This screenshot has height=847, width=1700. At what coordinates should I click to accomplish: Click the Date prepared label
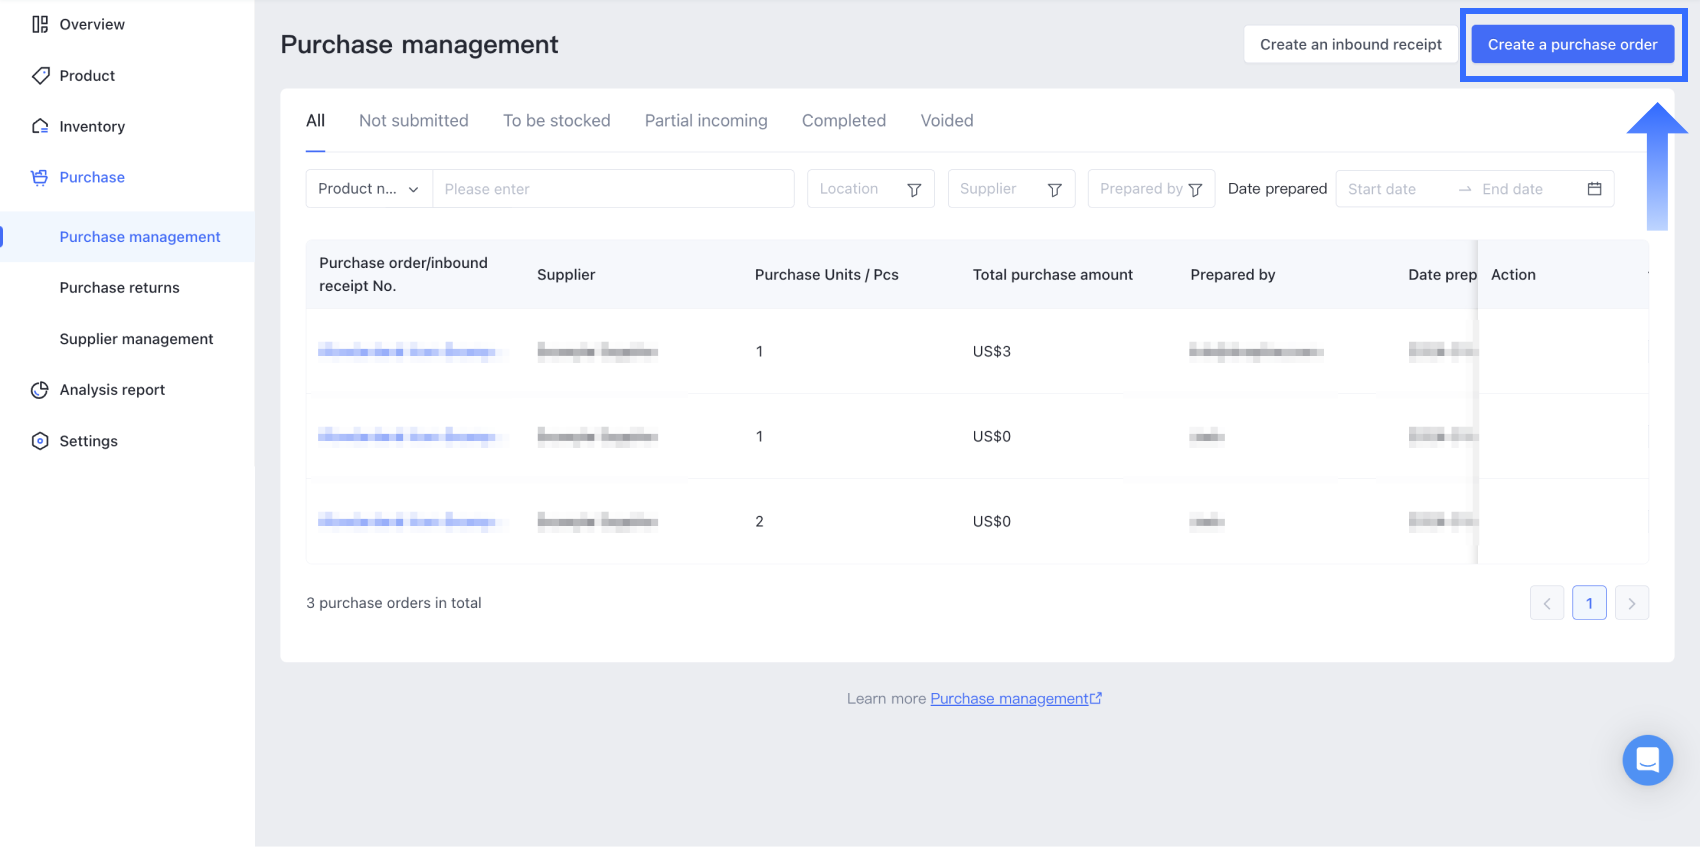[1277, 188]
